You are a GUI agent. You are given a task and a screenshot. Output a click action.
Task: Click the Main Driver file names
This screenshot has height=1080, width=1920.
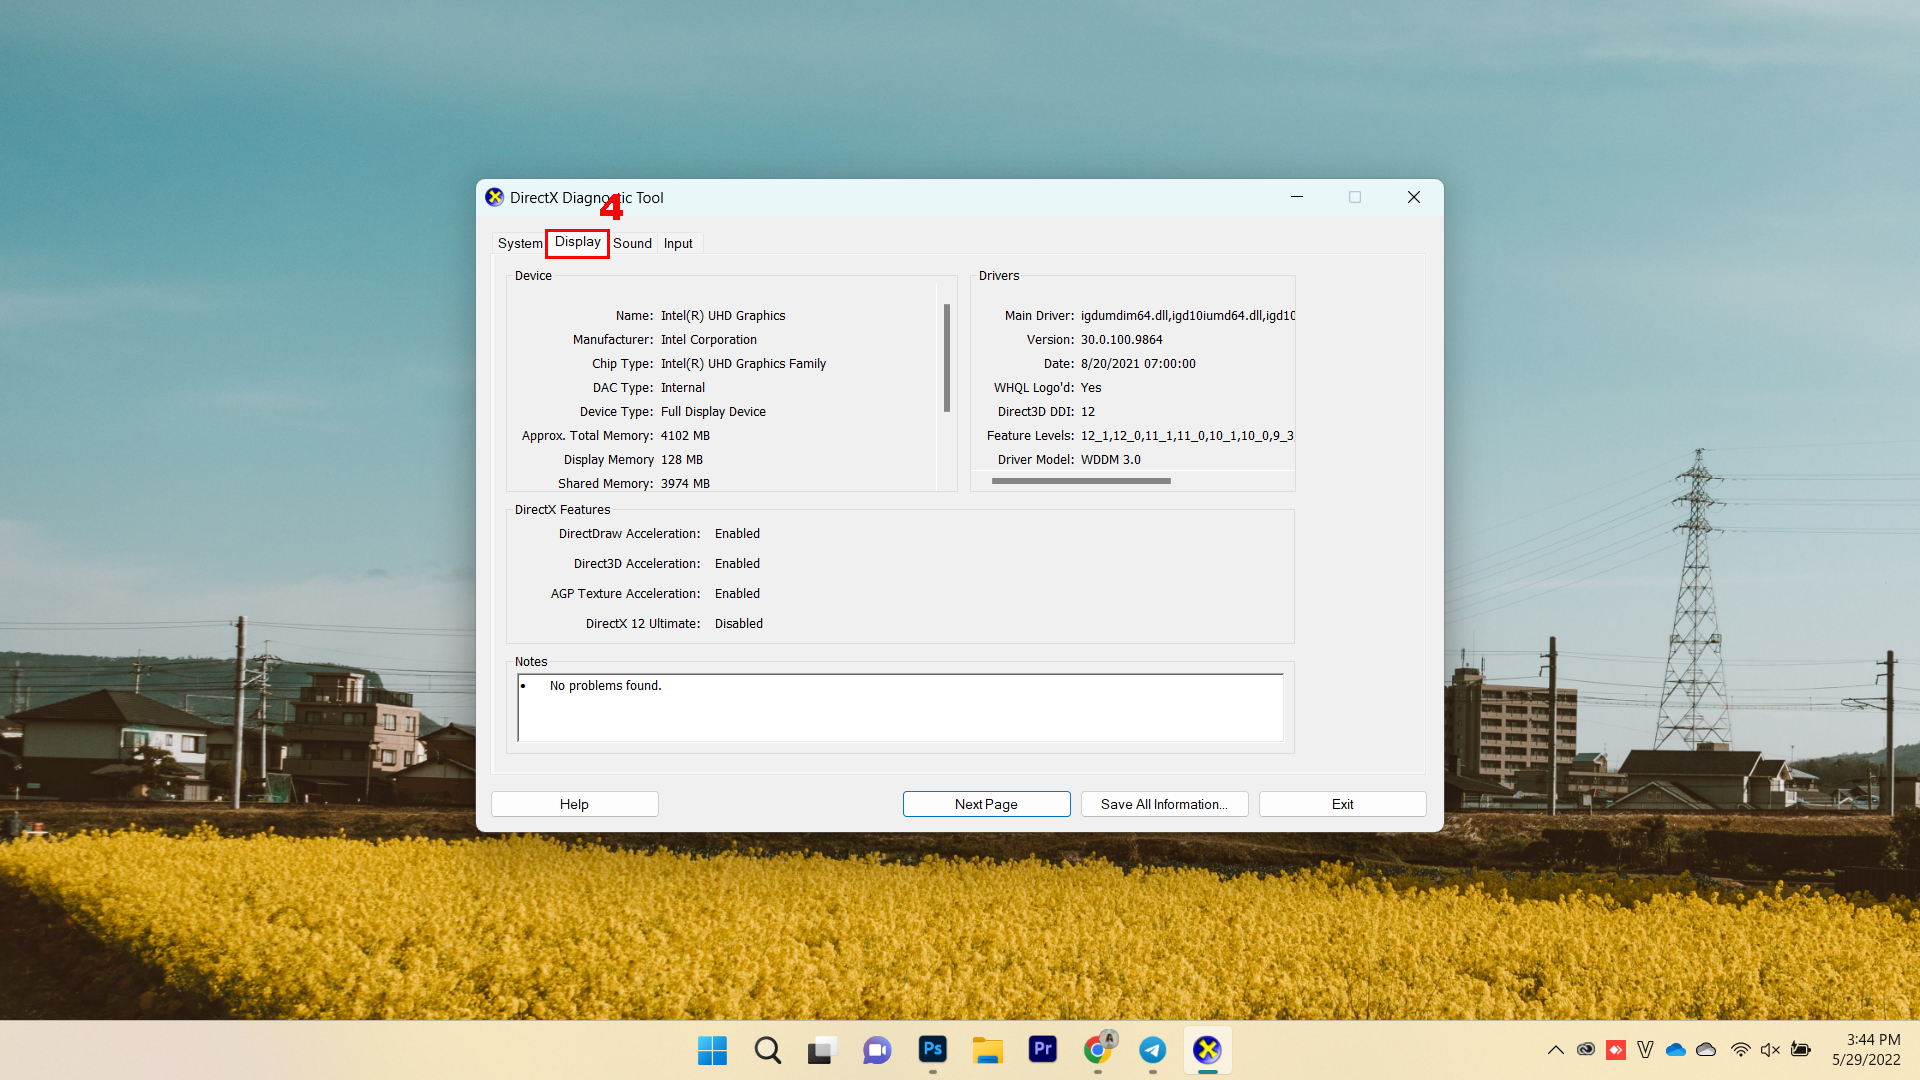(1187, 316)
